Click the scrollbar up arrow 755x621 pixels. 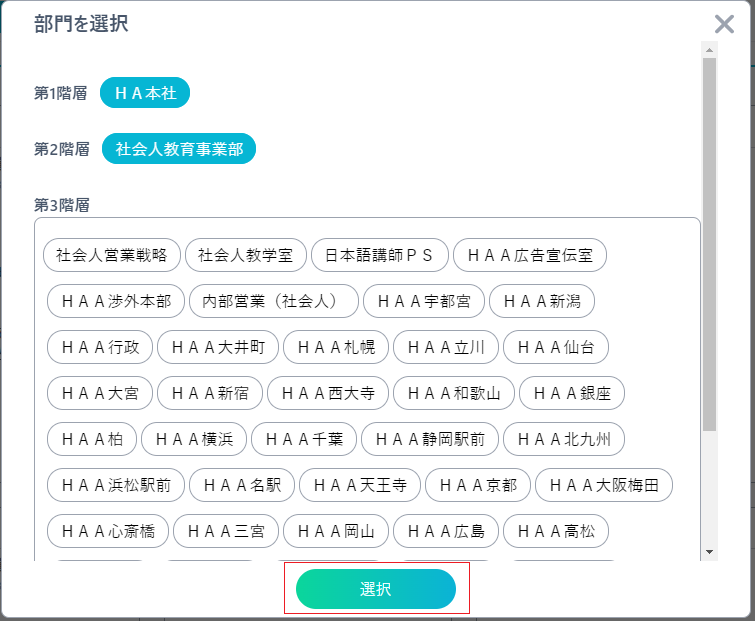click(709, 49)
